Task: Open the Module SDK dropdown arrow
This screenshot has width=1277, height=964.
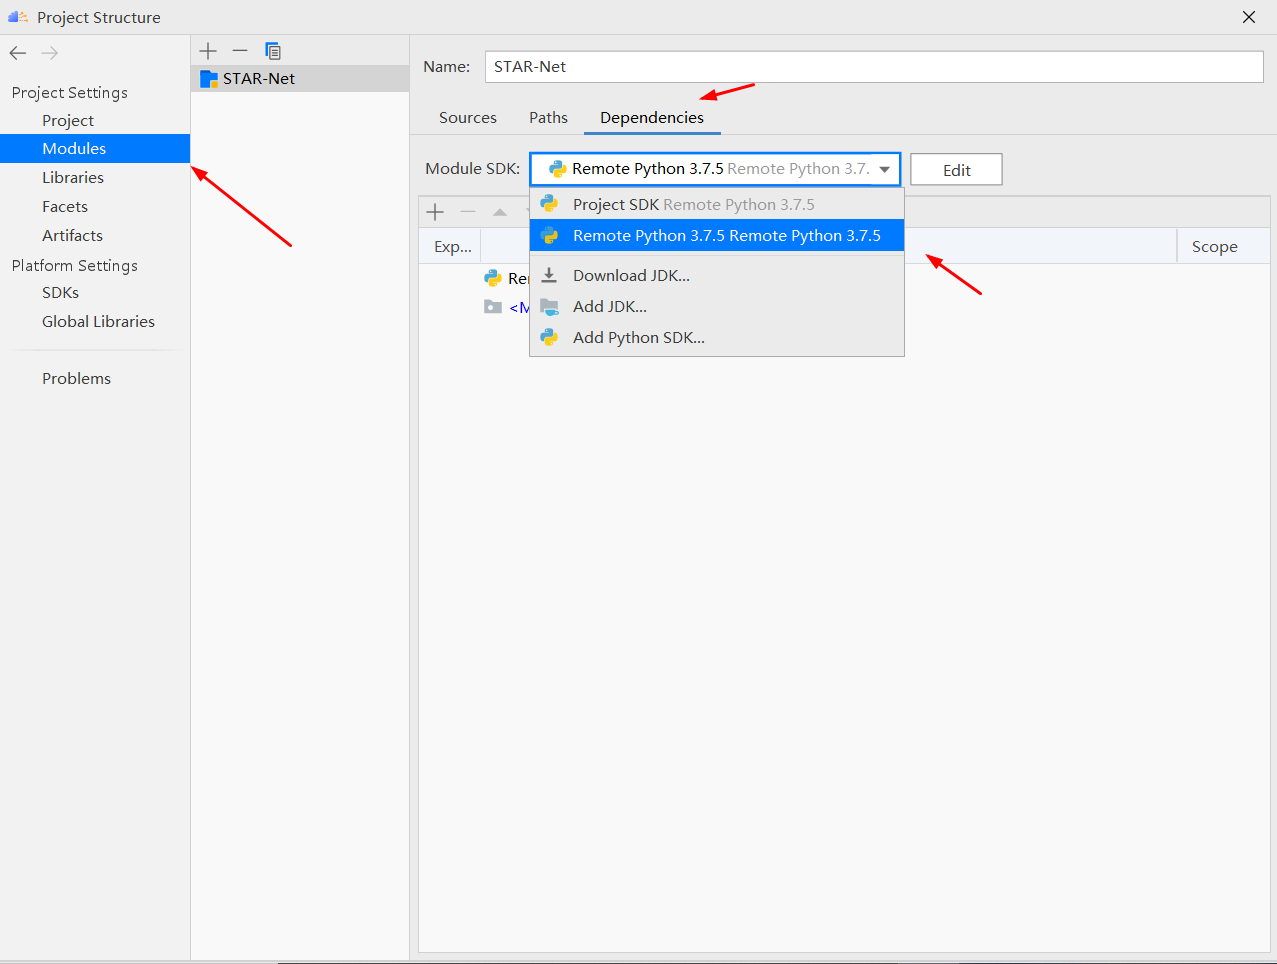Action: tap(885, 169)
